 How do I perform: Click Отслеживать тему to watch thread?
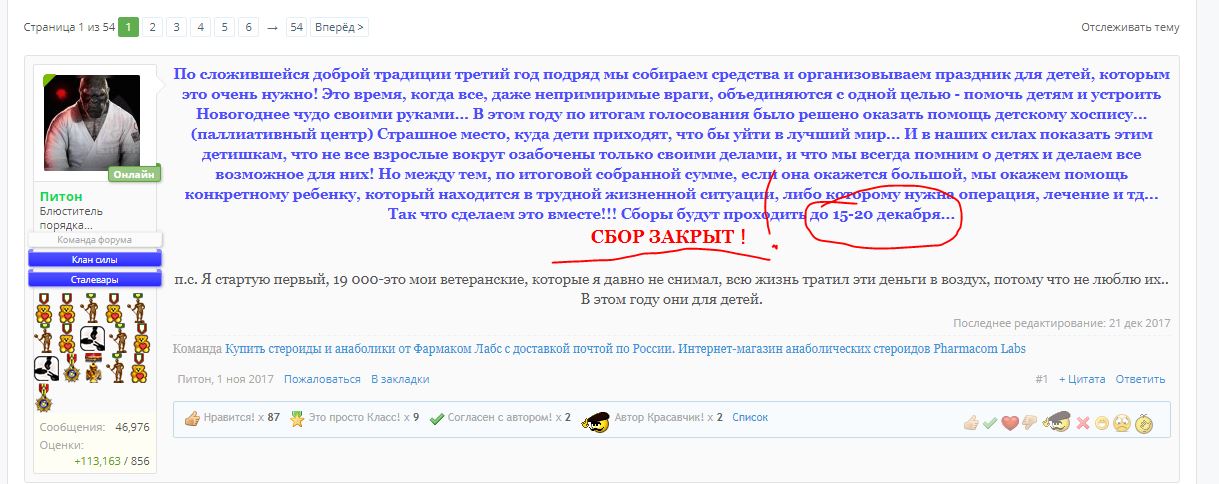pyautogui.click(x=1130, y=28)
